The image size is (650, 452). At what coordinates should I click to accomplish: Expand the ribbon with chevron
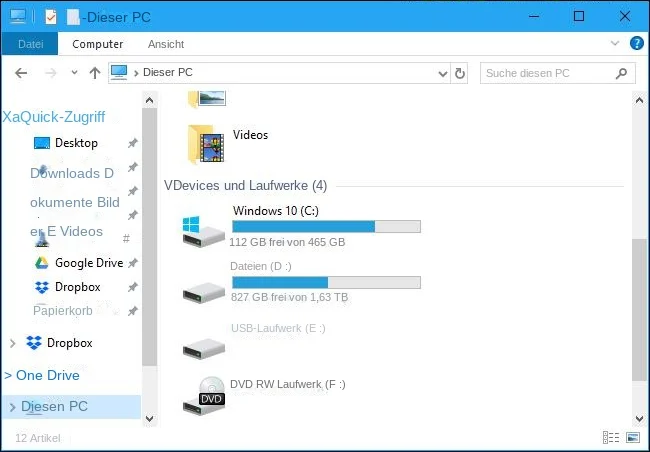(615, 43)
